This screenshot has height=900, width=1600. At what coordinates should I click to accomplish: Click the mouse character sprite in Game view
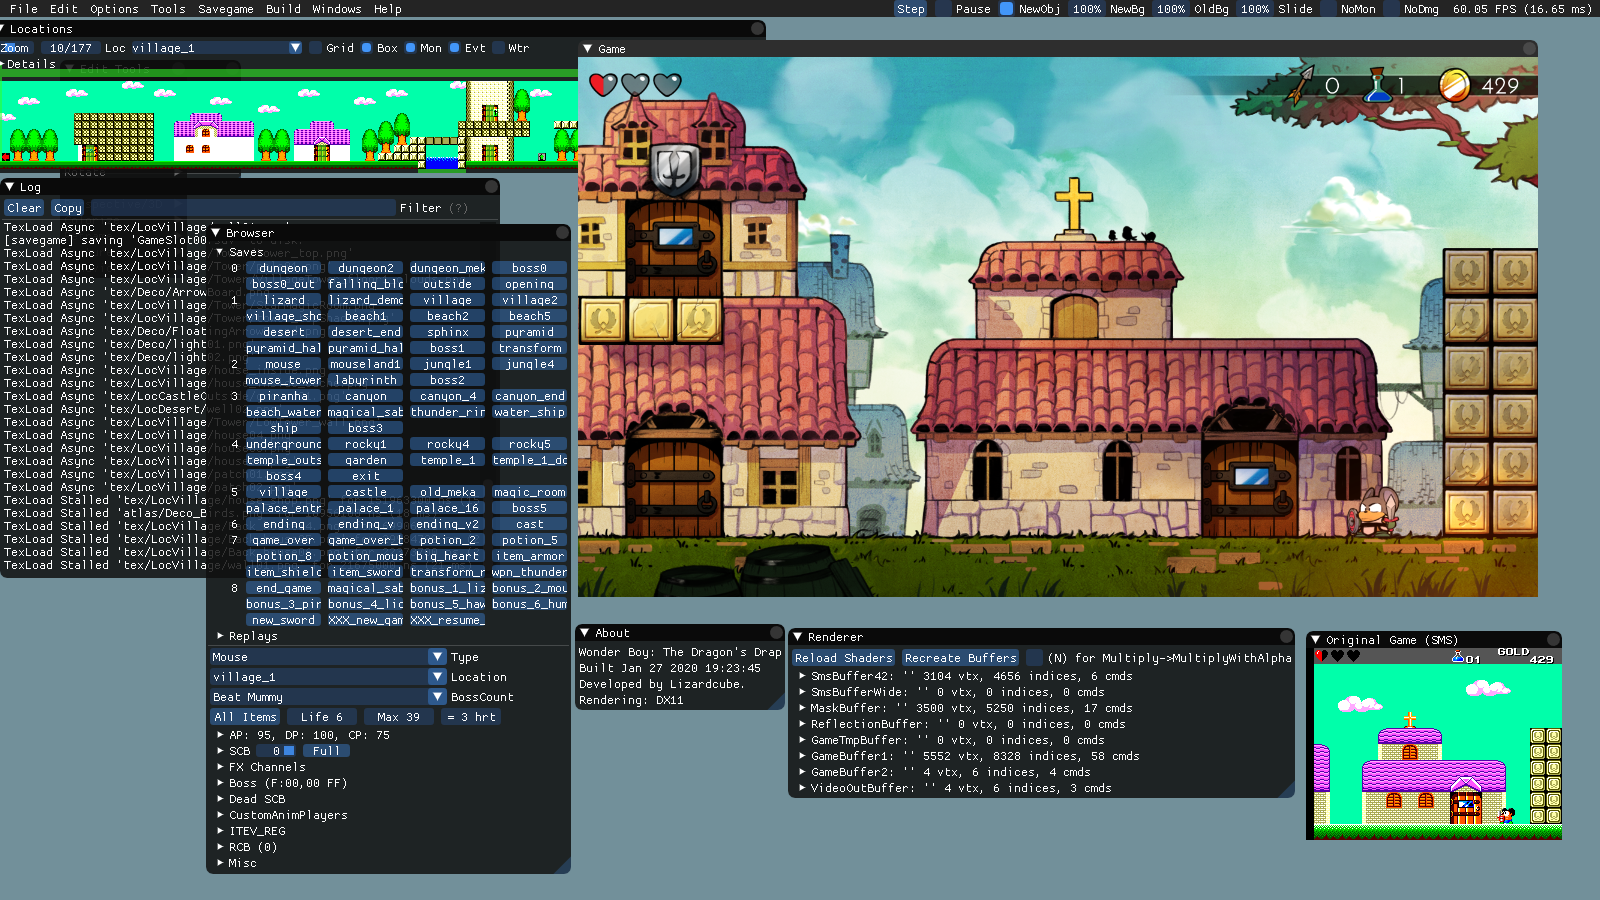point(1375,512)
